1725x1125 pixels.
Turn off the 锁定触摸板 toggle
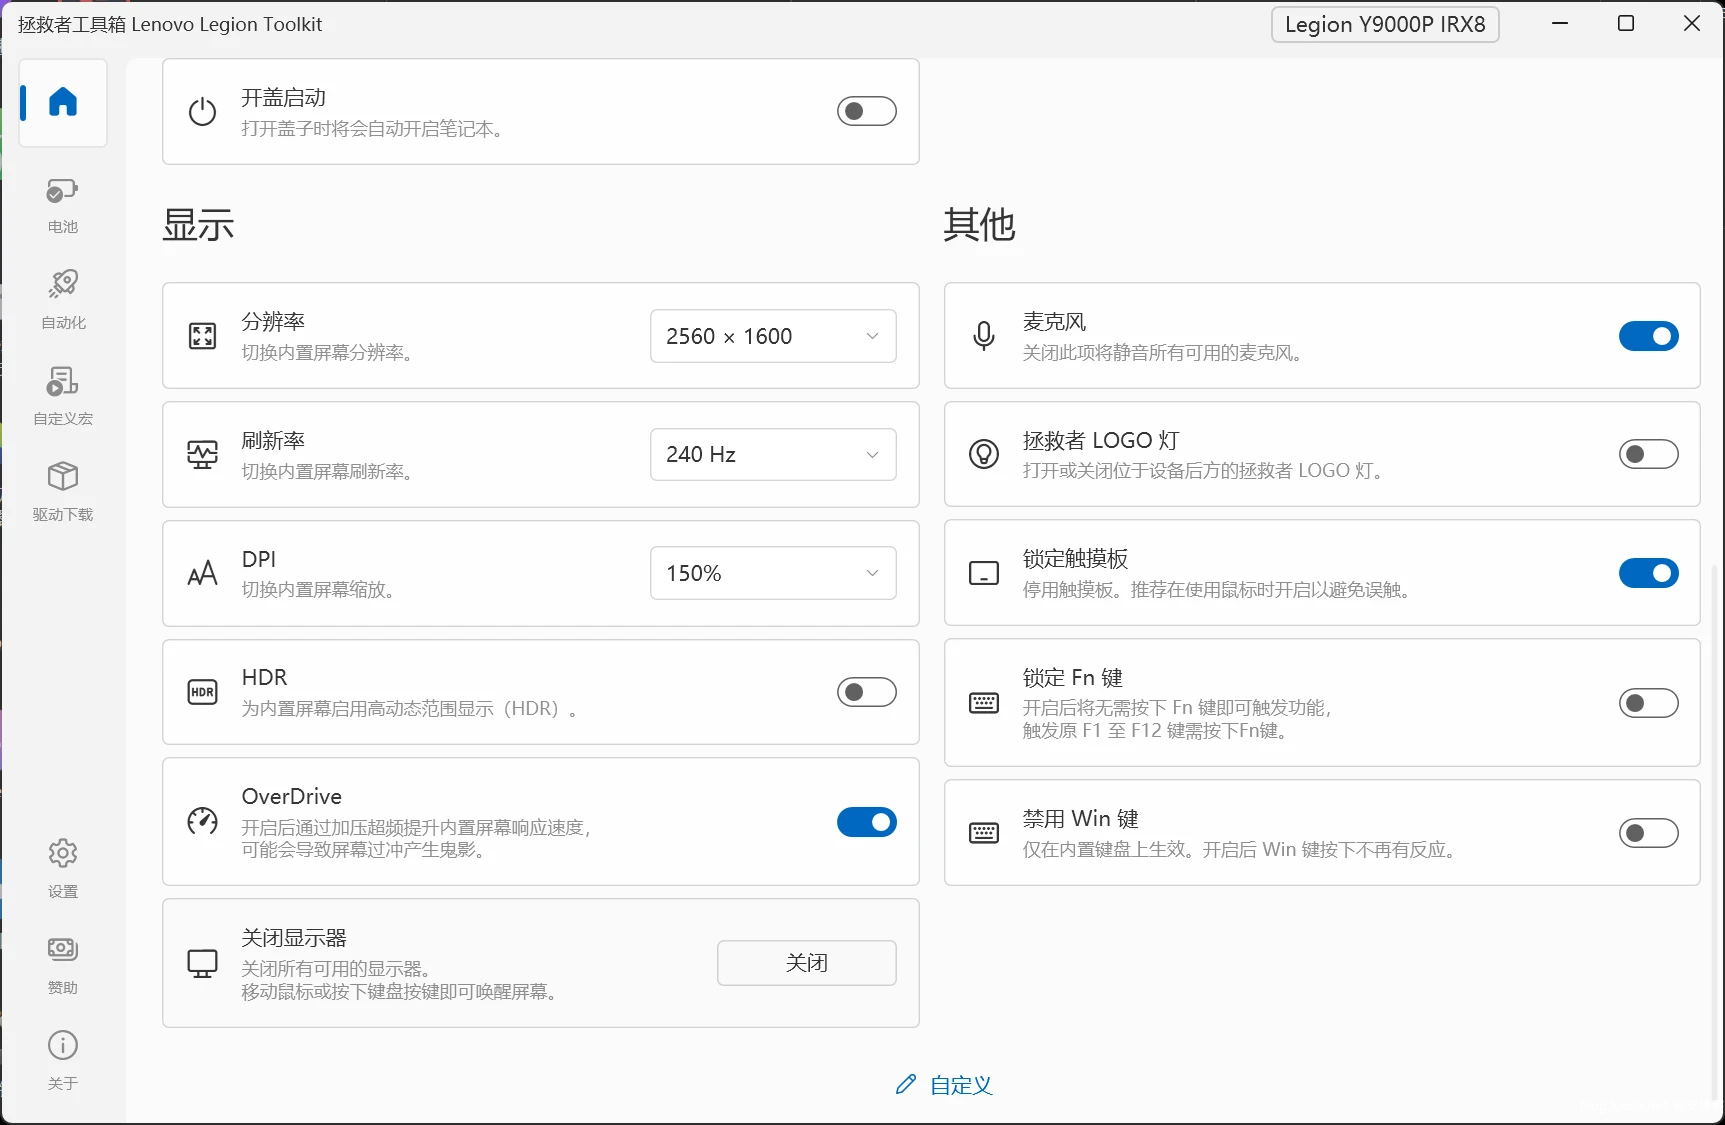1649,573
